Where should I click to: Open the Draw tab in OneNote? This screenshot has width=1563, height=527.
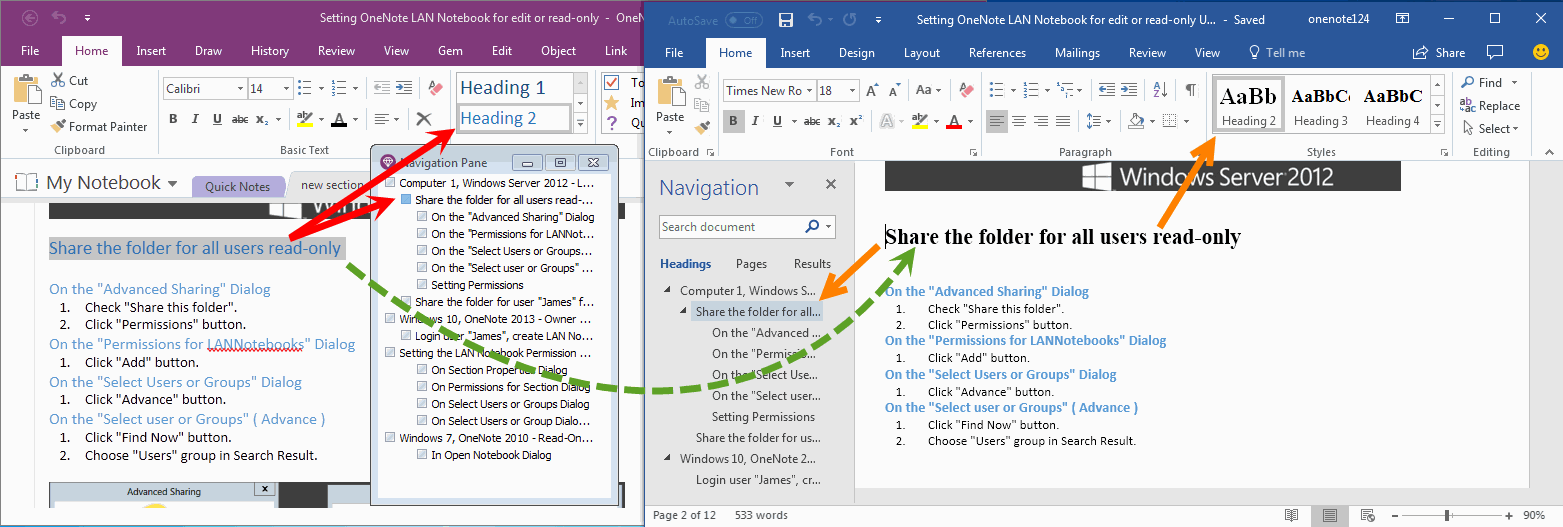click(x=209, y=51)
